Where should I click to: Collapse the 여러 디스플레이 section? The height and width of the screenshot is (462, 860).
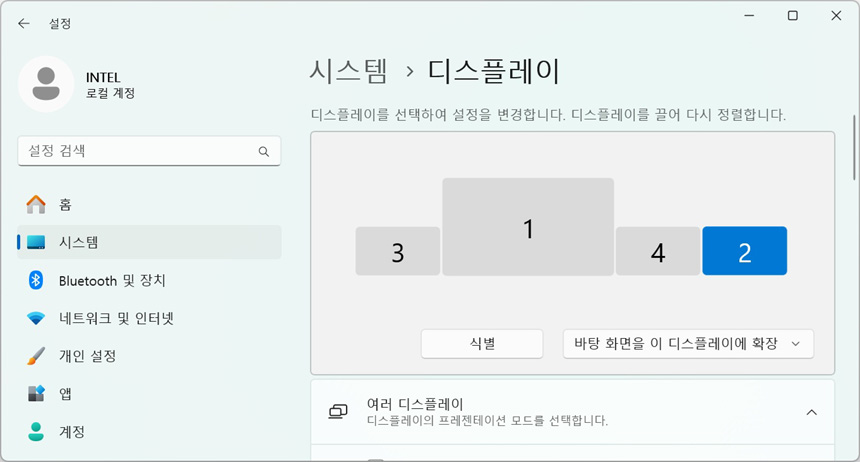(x=811, y=412)
